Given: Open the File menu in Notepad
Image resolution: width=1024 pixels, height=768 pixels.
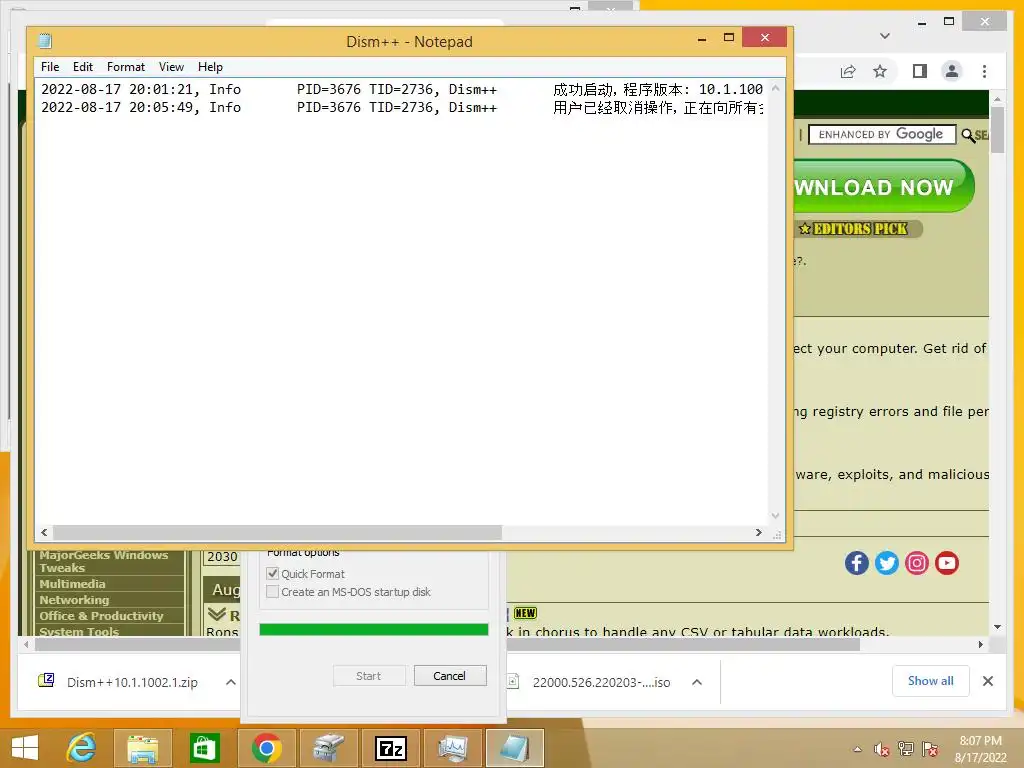Looking at the screenshot, I should tap(50, 67).
